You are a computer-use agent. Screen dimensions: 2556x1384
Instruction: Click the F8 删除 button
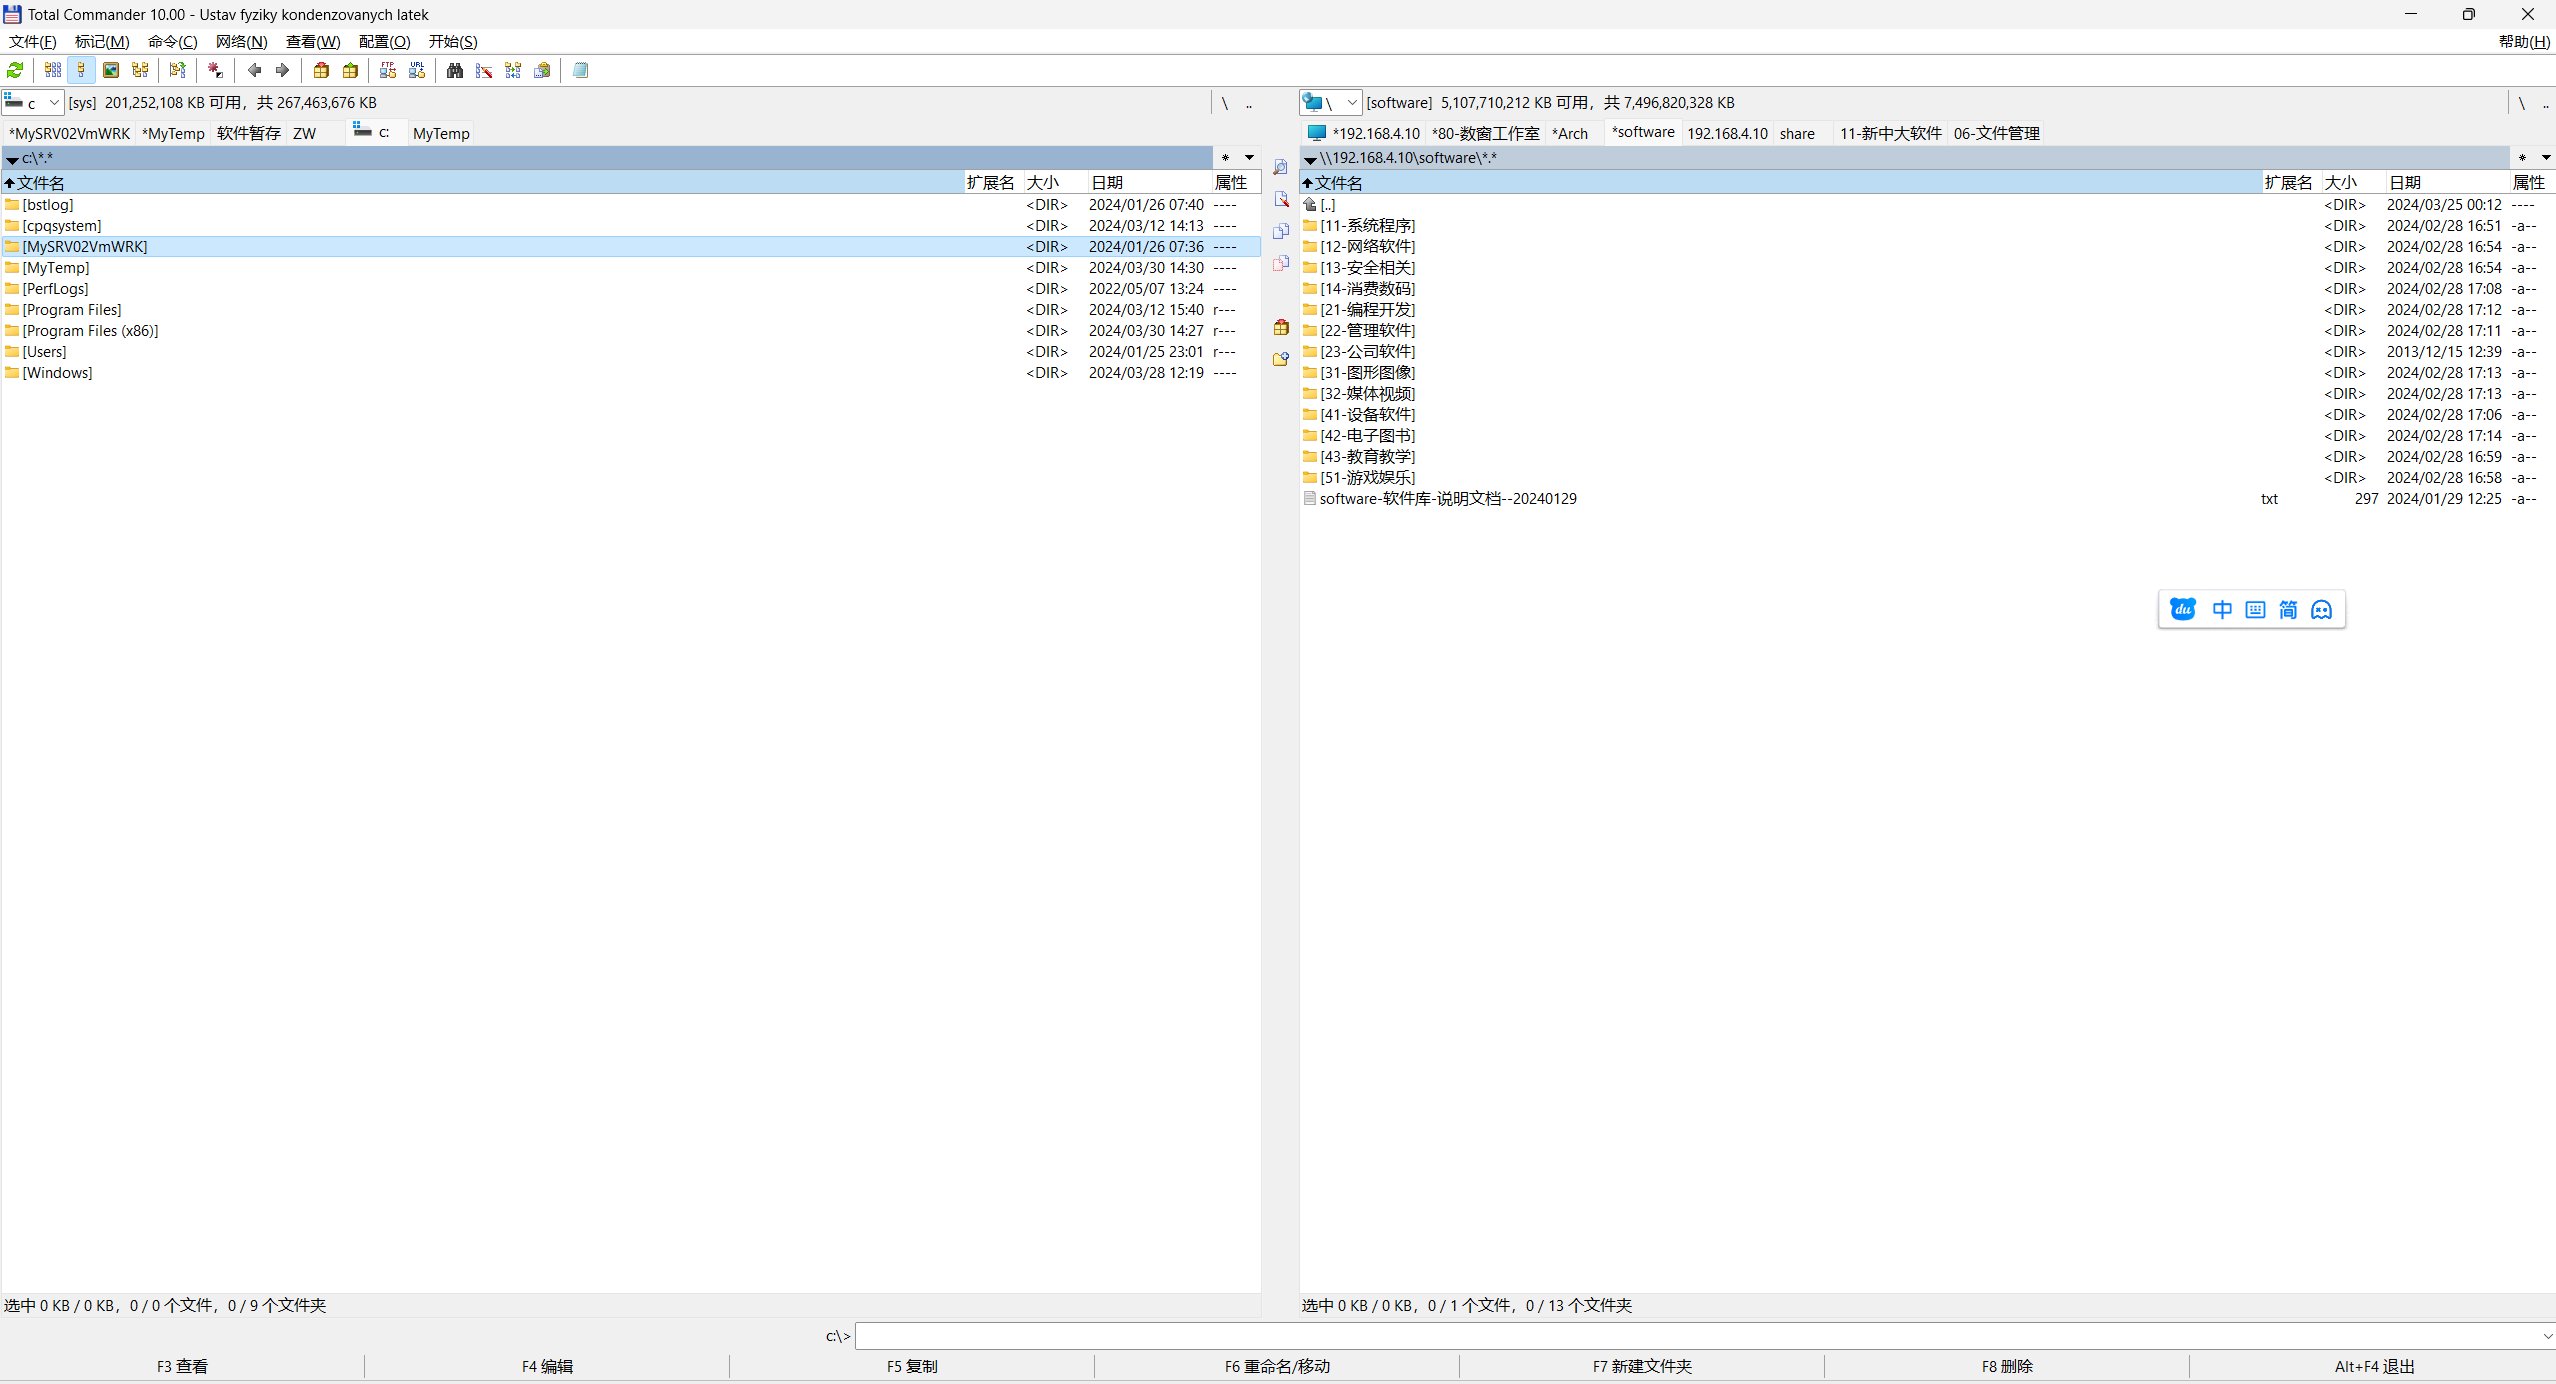(x=2007, y=1366)
